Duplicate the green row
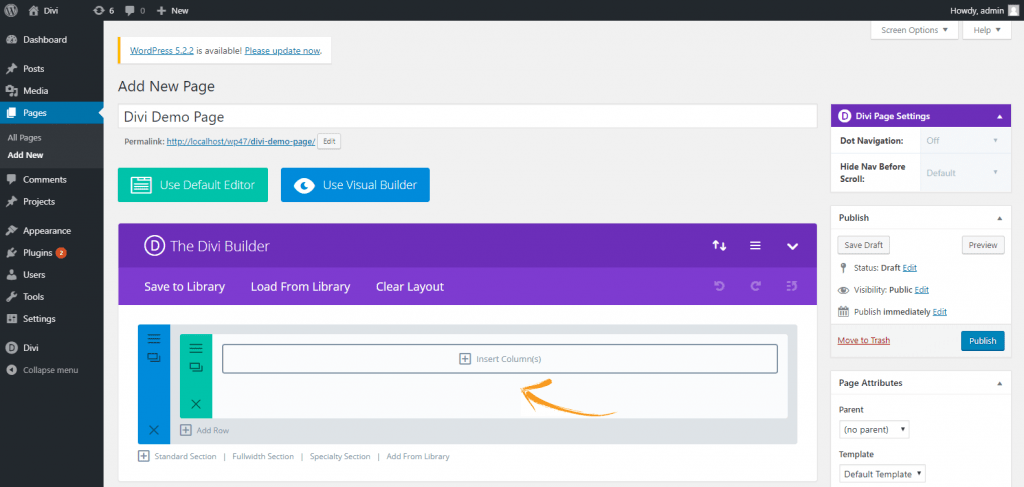Image resolution: width=1024 pixels, height=487 pixels. tap(196, 367)
